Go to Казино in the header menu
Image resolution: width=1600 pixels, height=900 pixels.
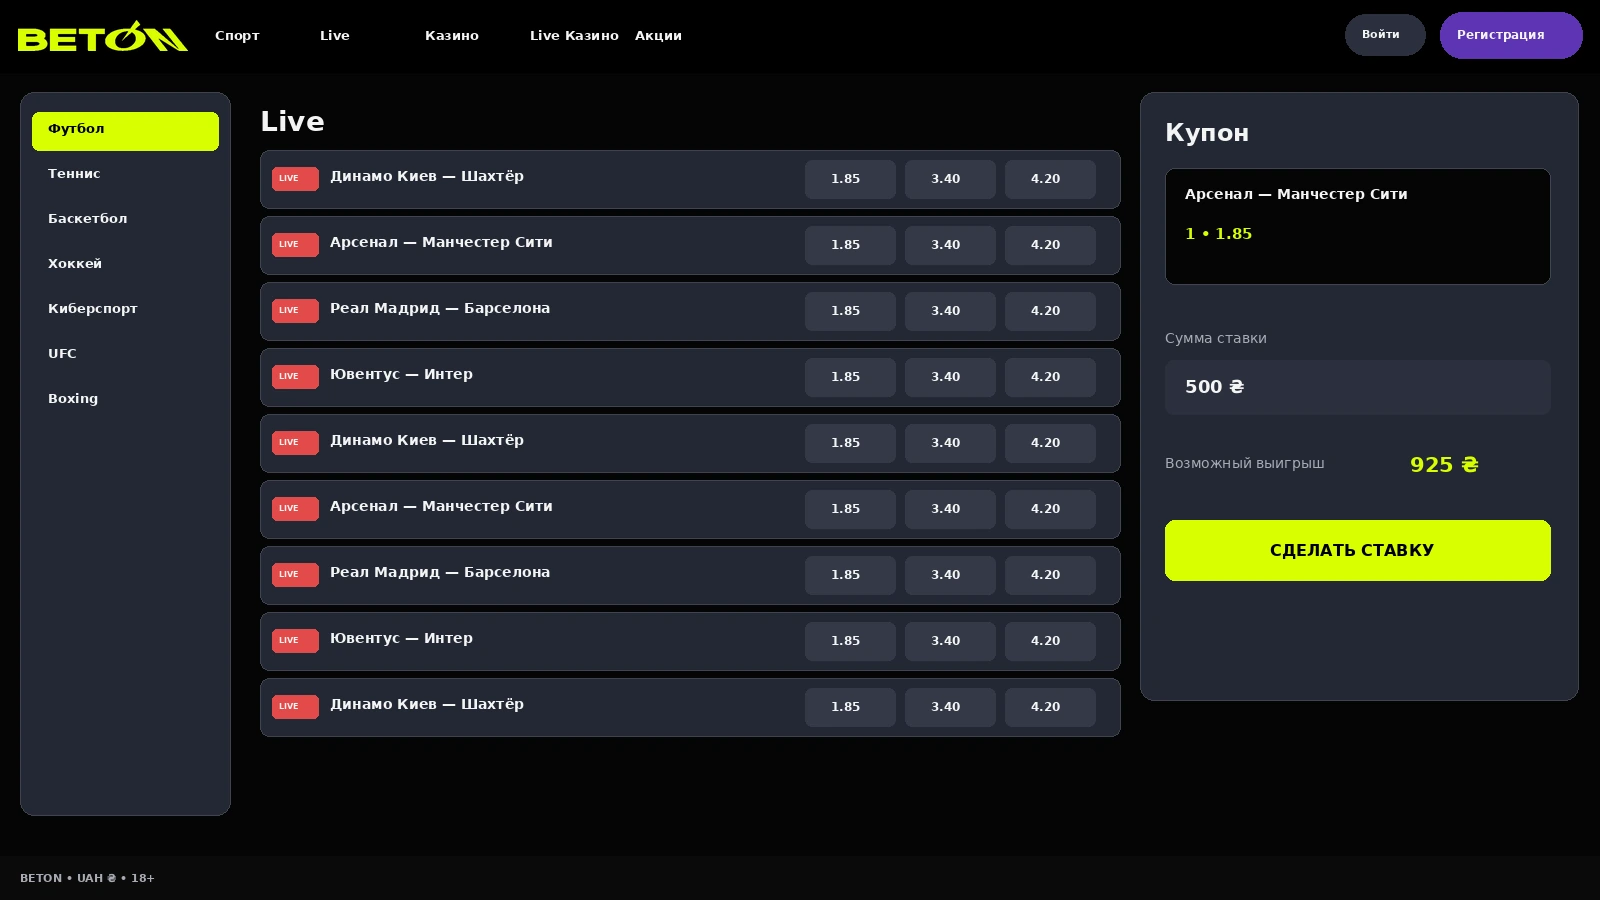(x=452, y=36)
